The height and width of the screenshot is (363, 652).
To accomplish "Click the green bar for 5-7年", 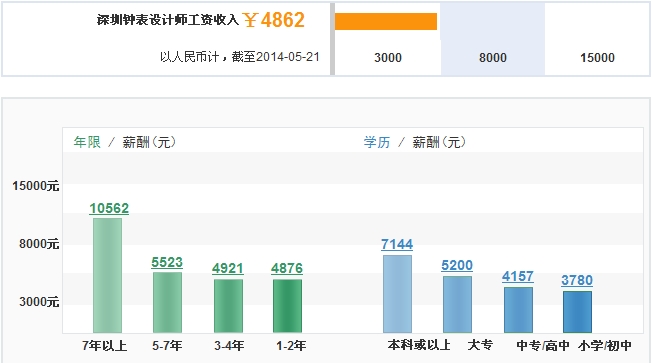I will click(168, 302).
